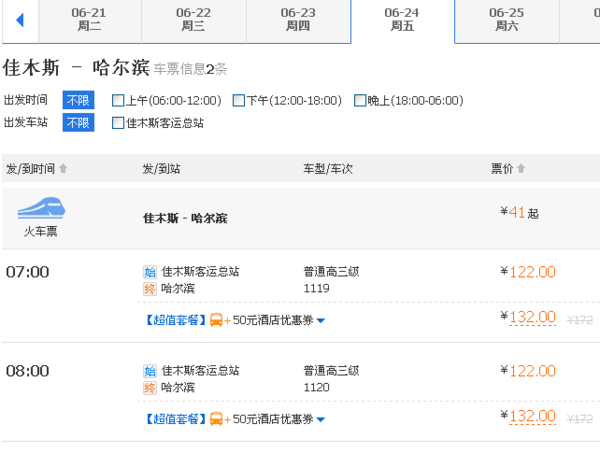Open 超值套餐 link for 08:00 bus
The image size is (600, 453).
176,419
